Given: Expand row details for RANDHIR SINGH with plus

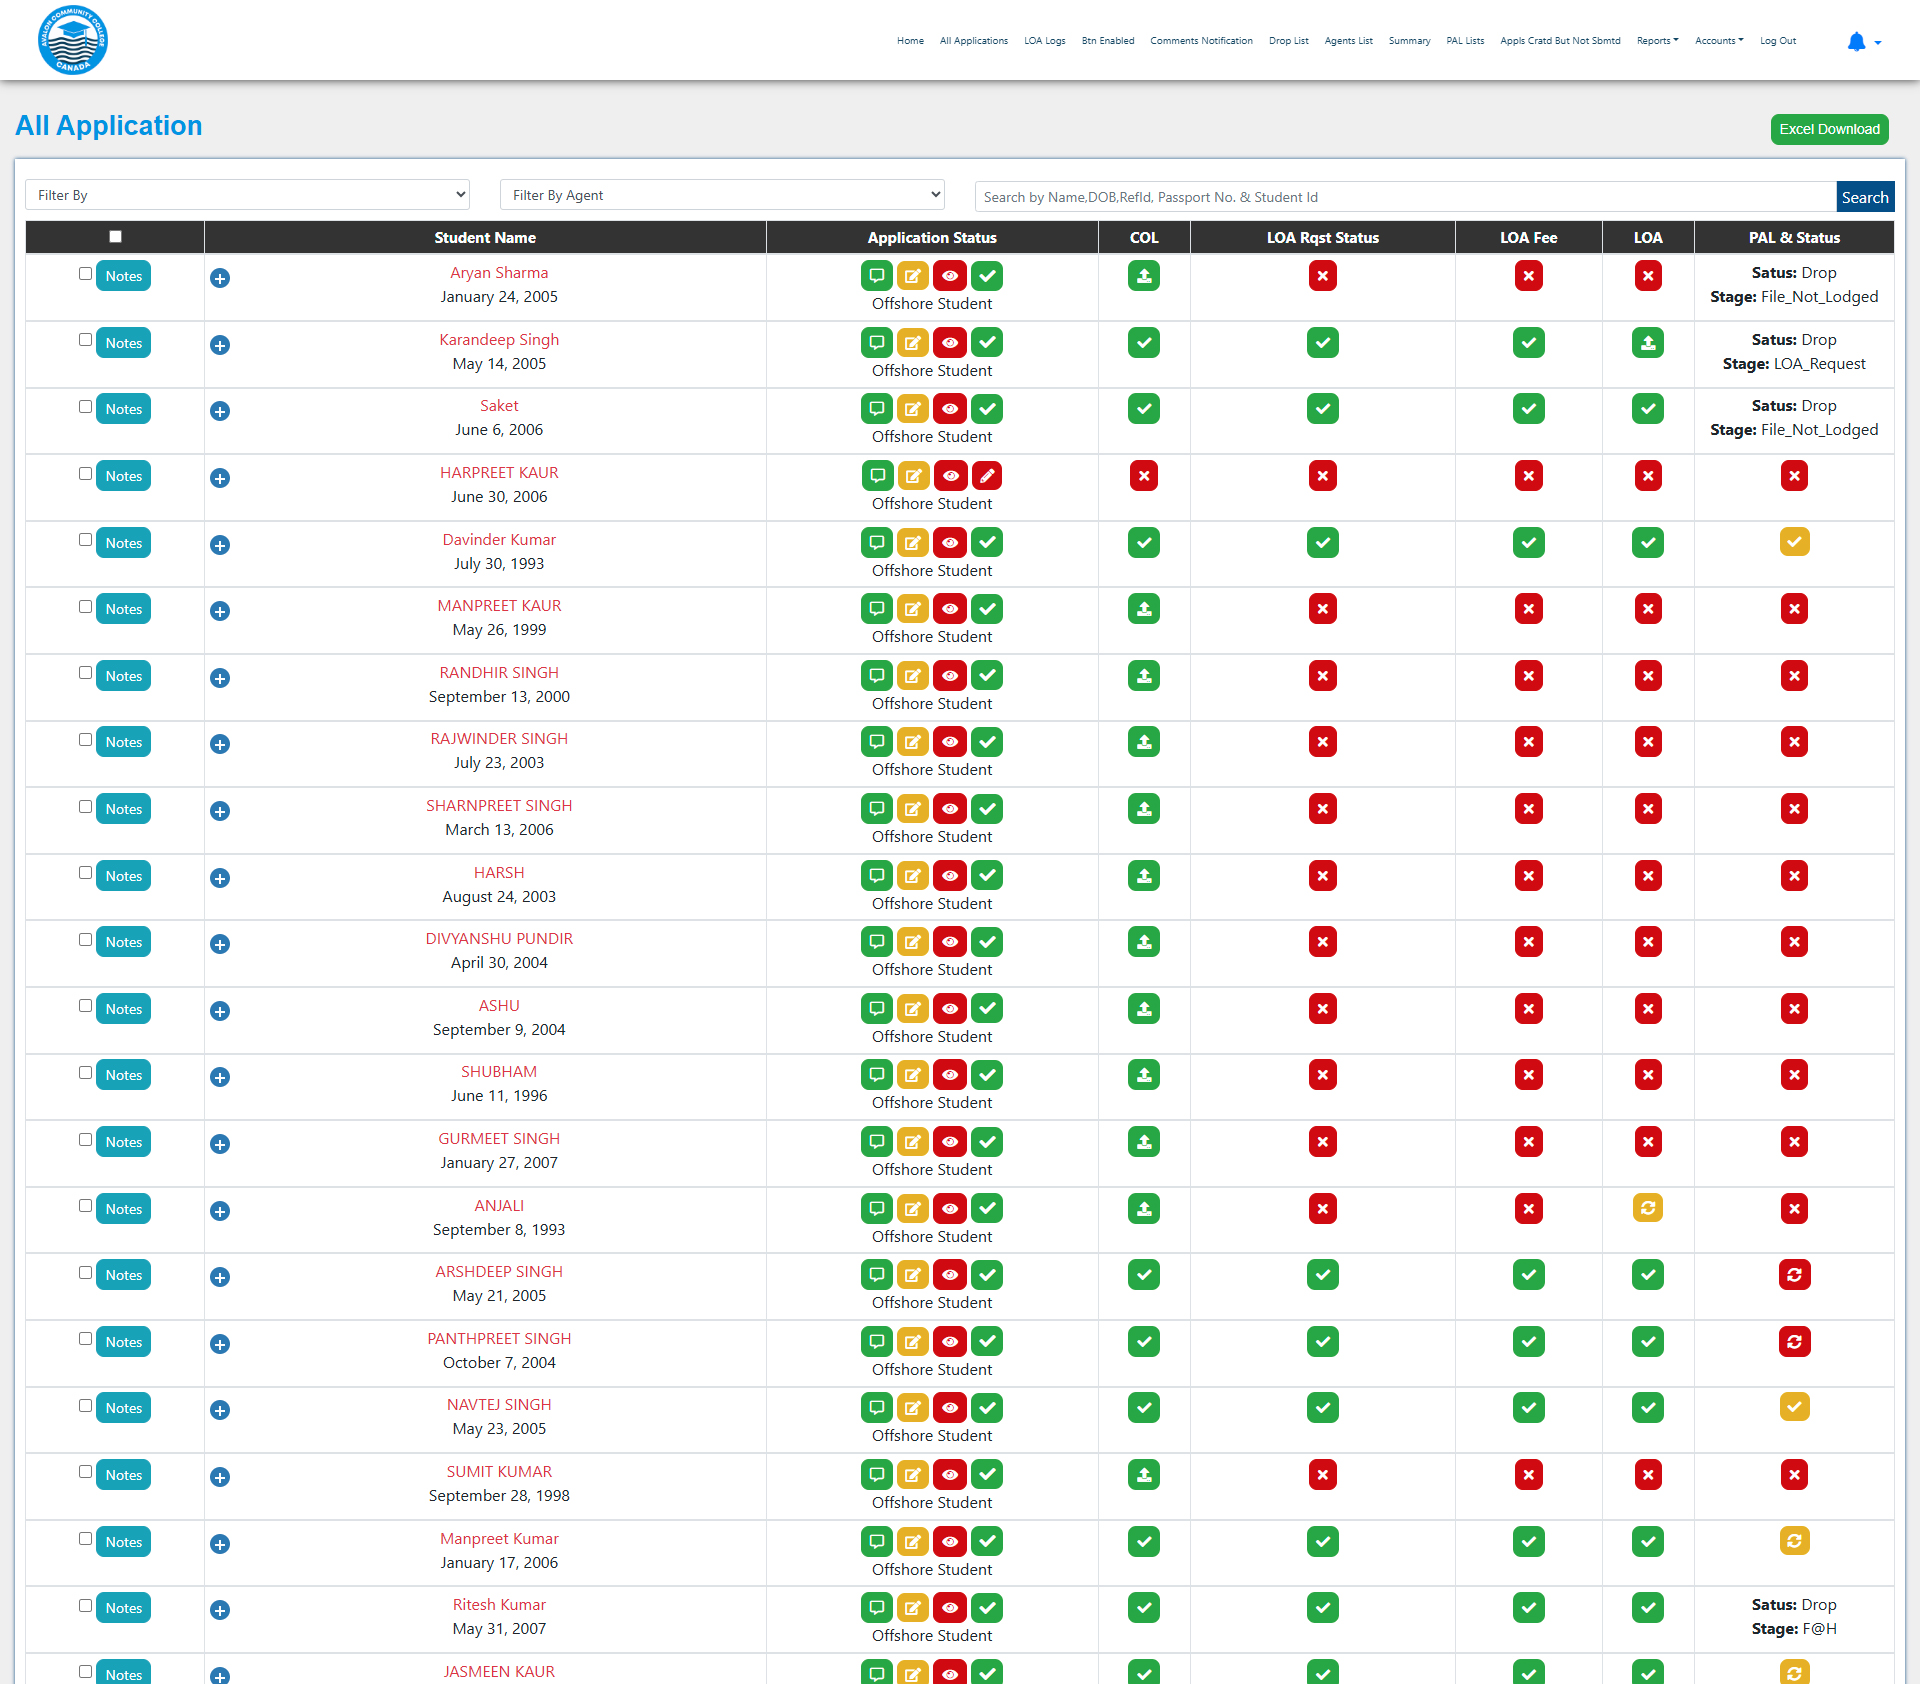Looking at the screenshot, I should [220, 678].
